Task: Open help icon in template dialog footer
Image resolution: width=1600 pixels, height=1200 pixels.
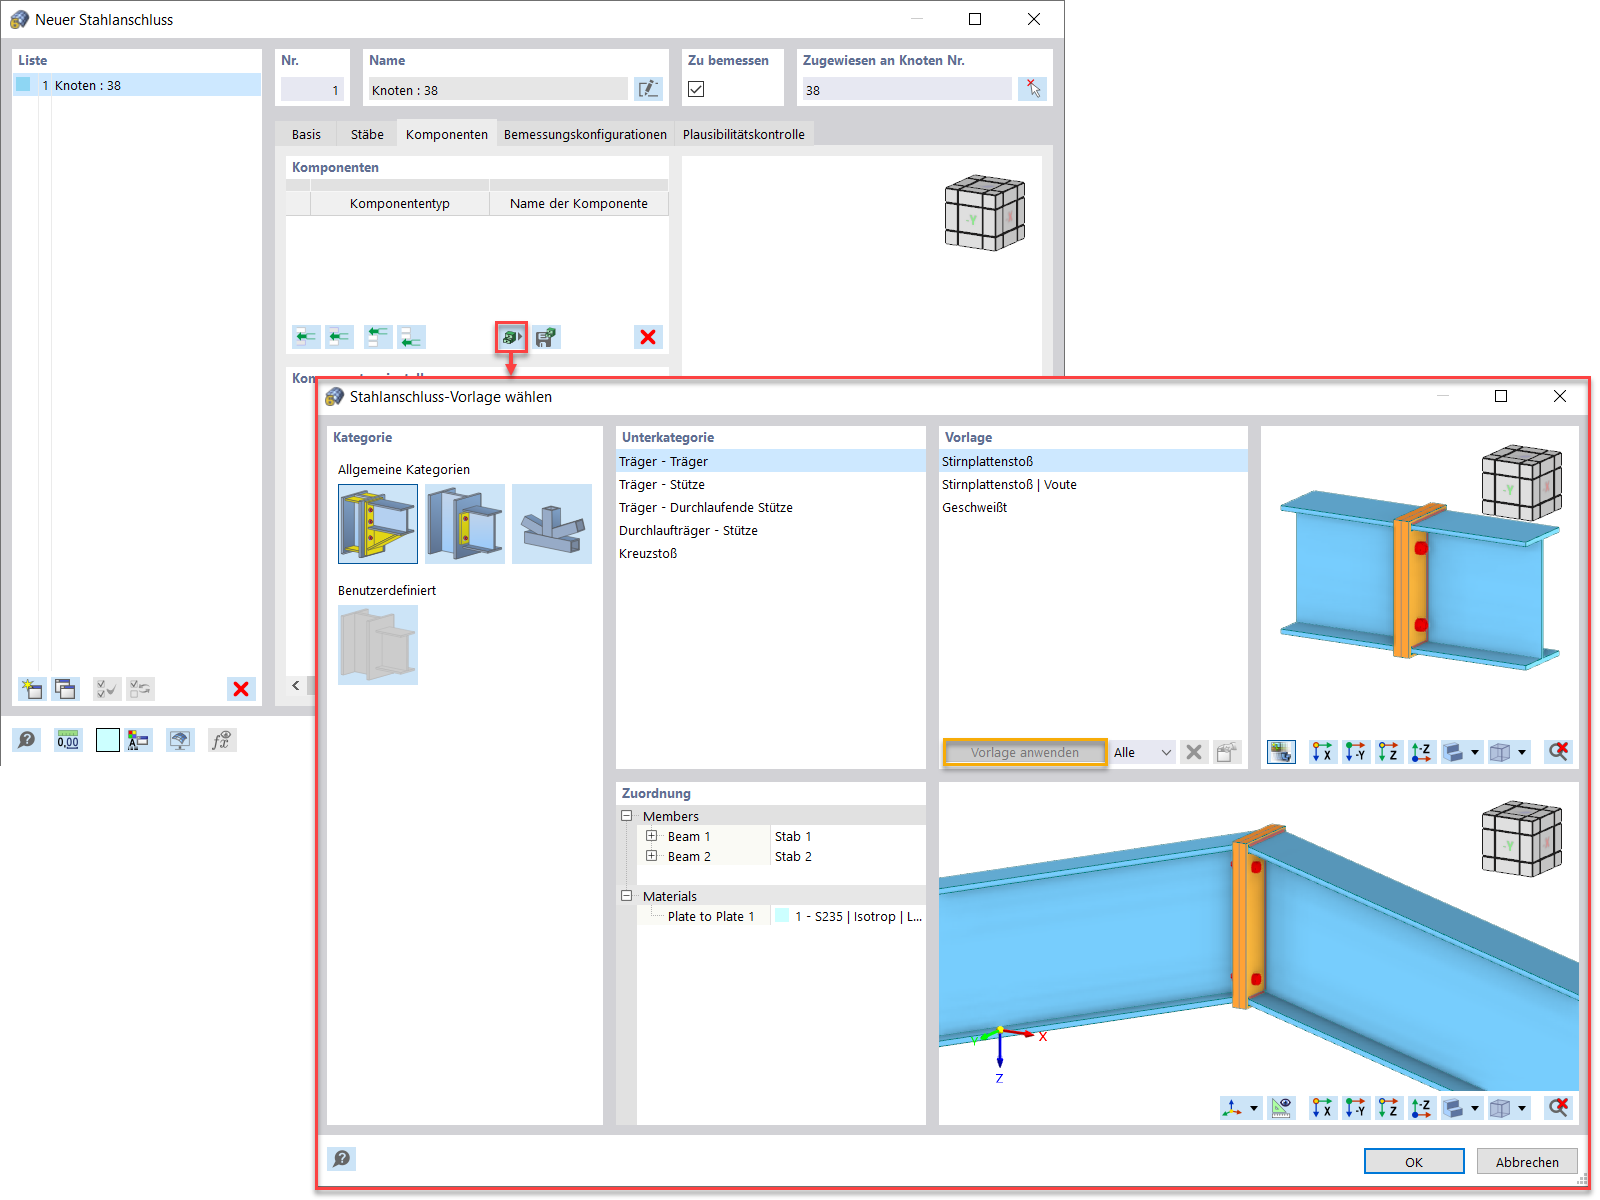Action: (342, 1158)
